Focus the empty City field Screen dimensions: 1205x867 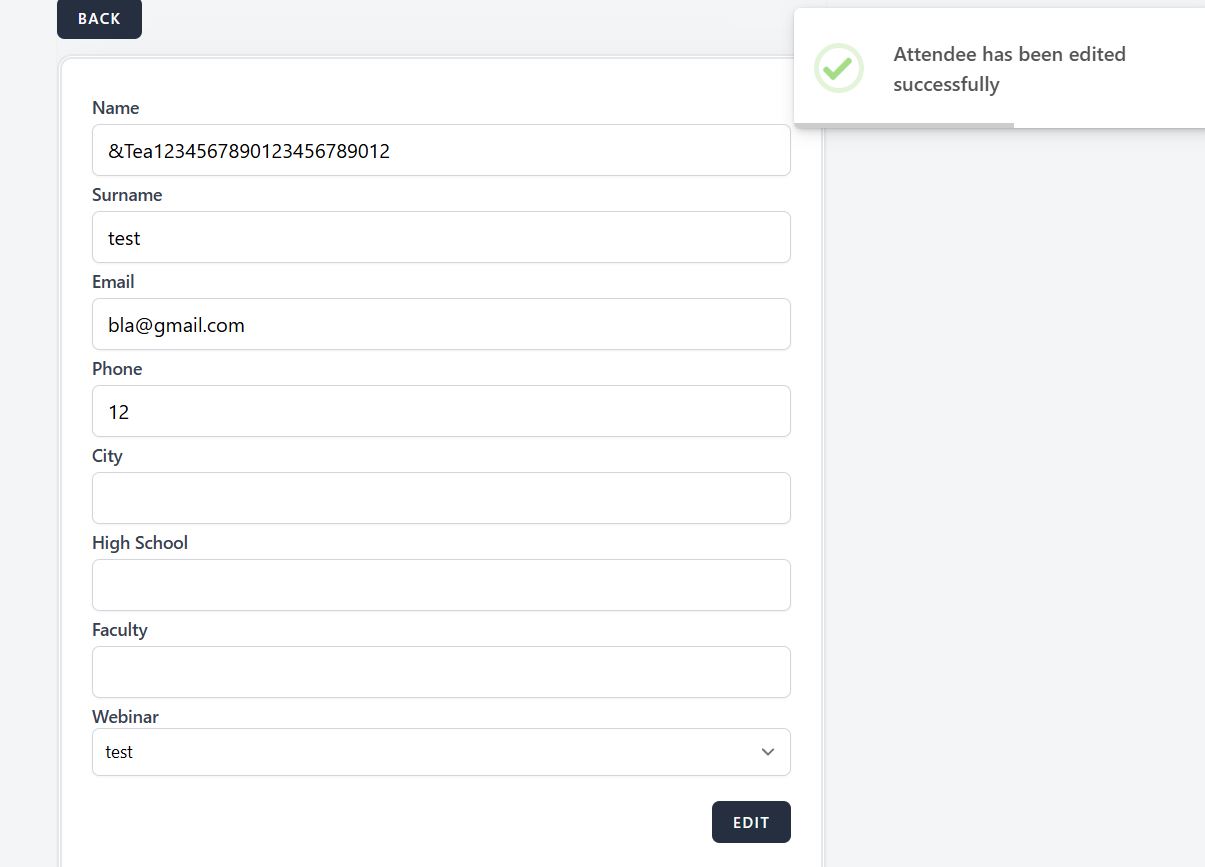[441, 499]
